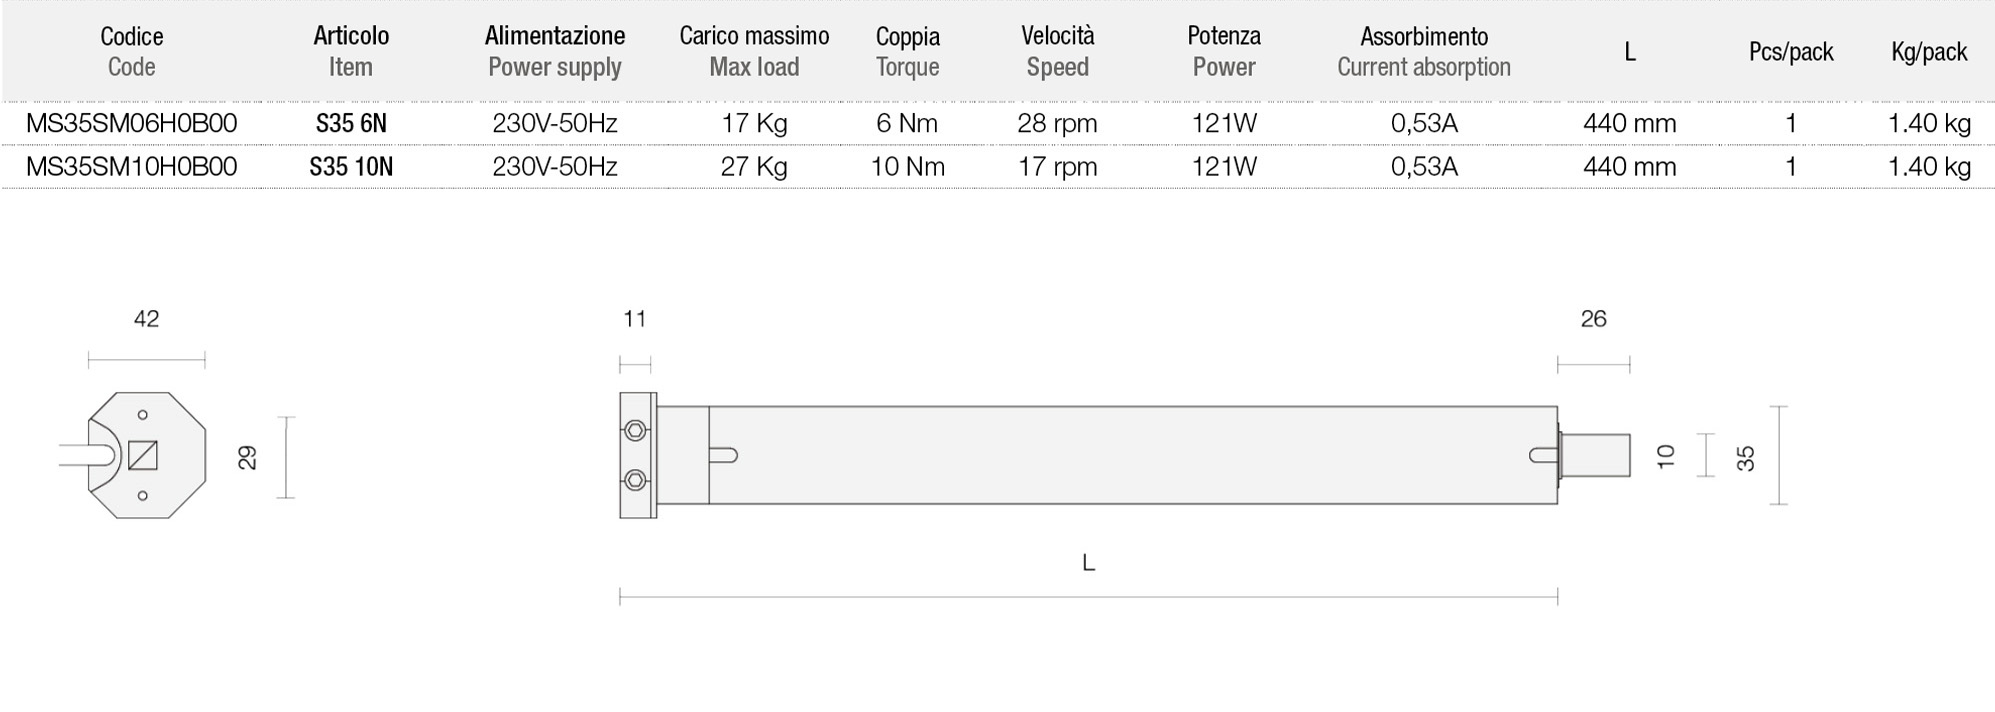Select the S35 10N item name

351,166
